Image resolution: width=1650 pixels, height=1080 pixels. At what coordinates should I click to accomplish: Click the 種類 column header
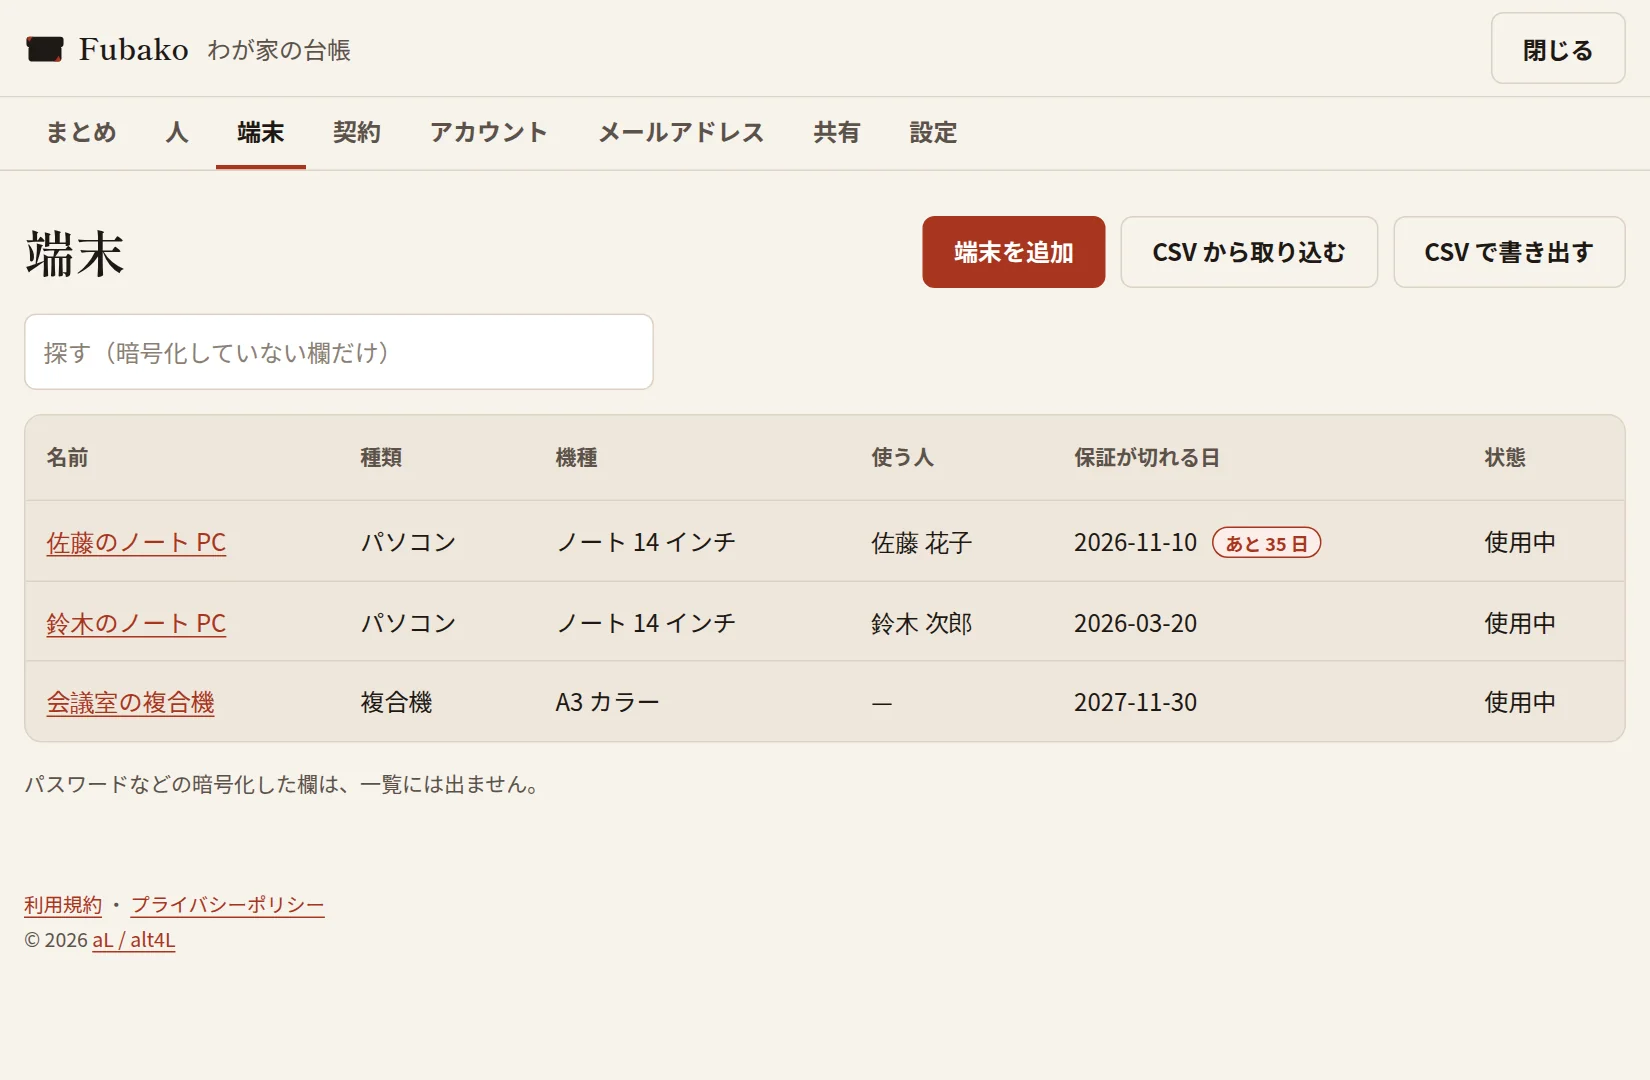381,458
